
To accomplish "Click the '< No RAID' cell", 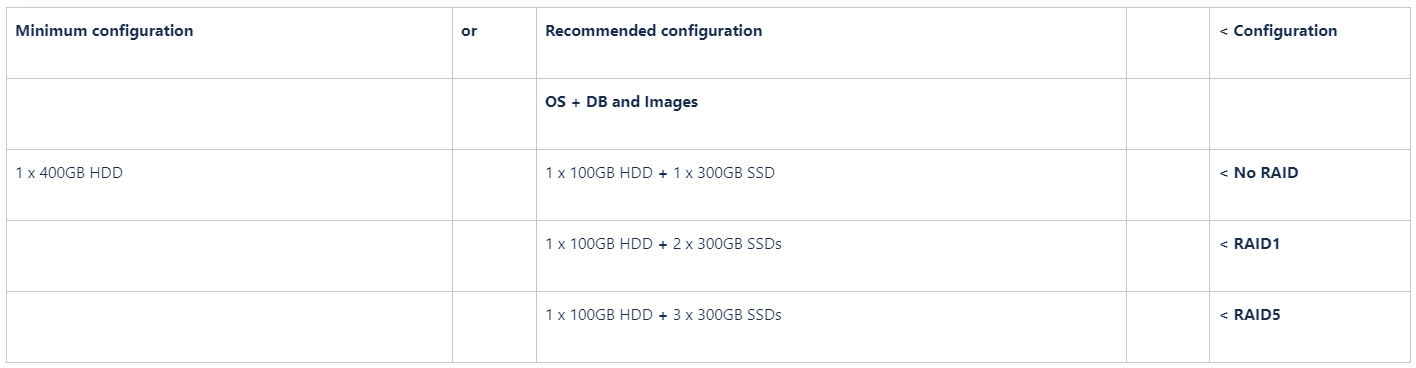I will pyautogui.click(x=1309, y=185).
